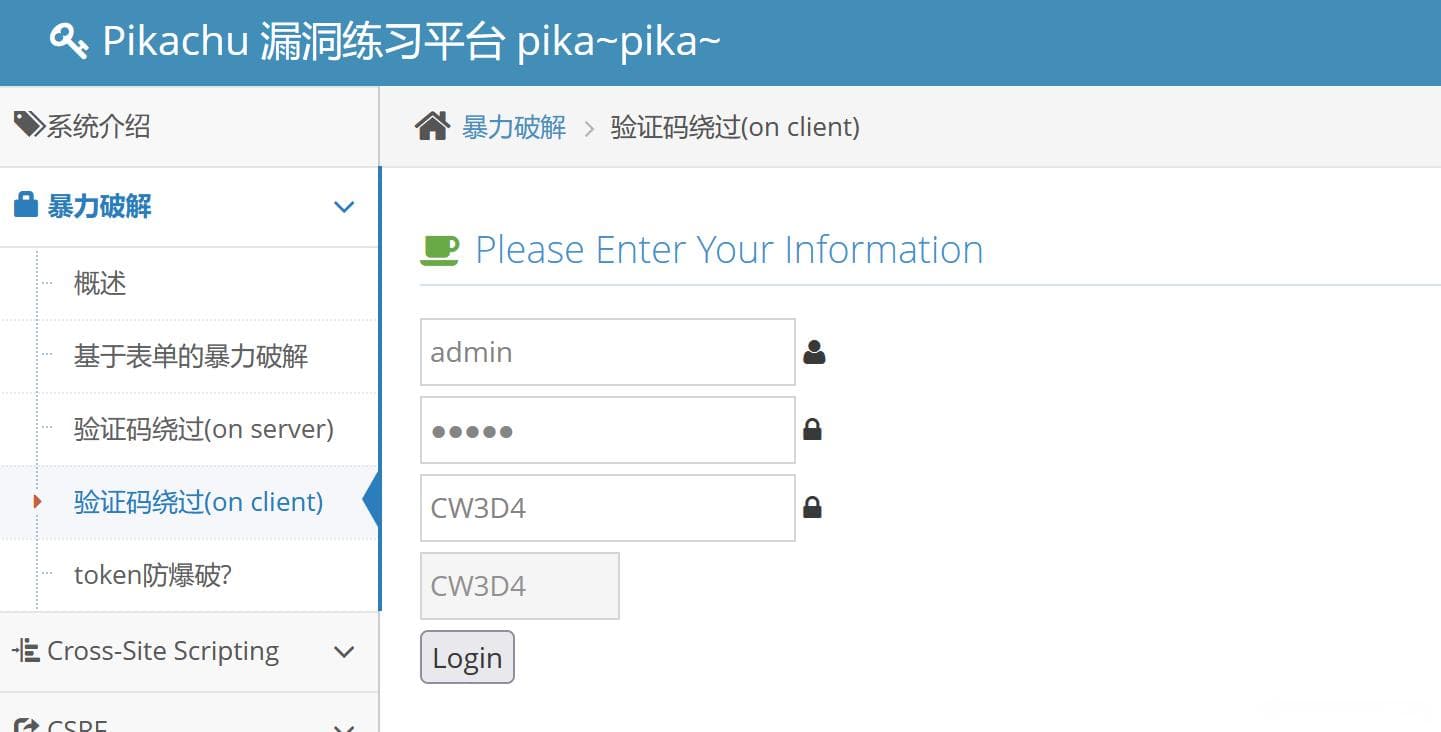The width and height of the screenshot is (1441, 732).
Task: Refresh the gray CW3D4 captcha box
Action: click(520, 586)
